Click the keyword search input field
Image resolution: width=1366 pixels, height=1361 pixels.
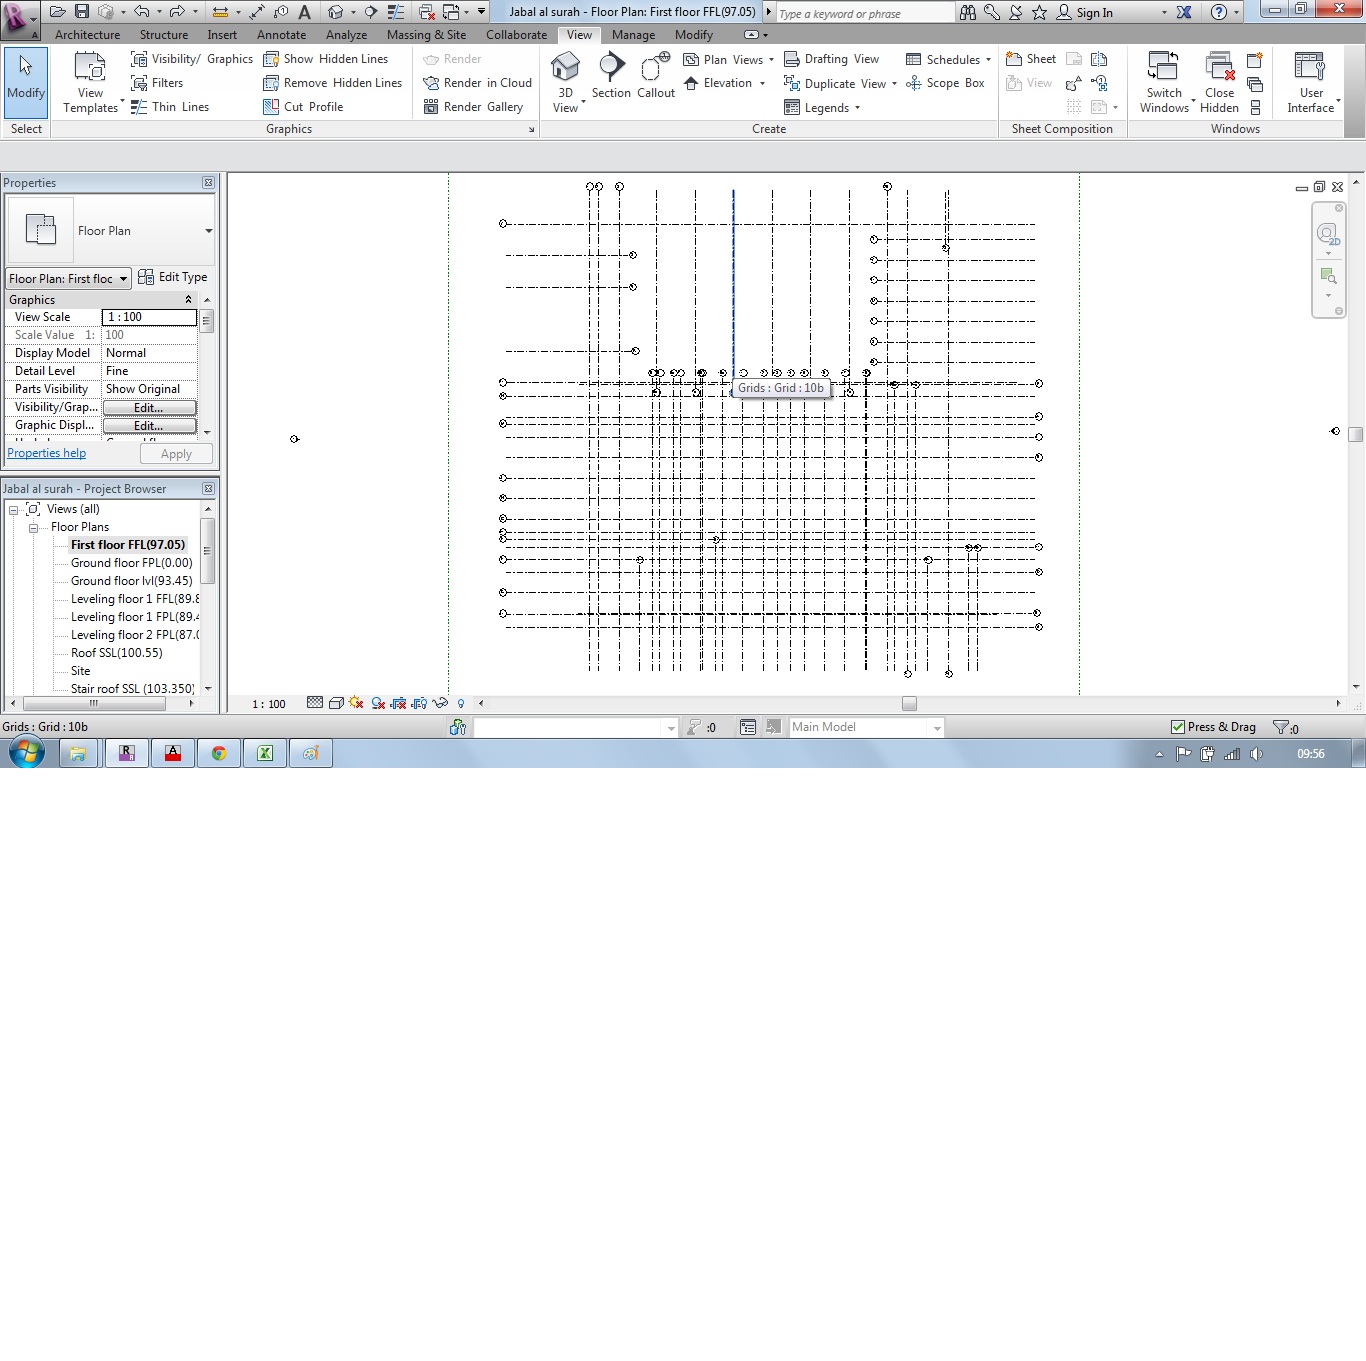865,13
